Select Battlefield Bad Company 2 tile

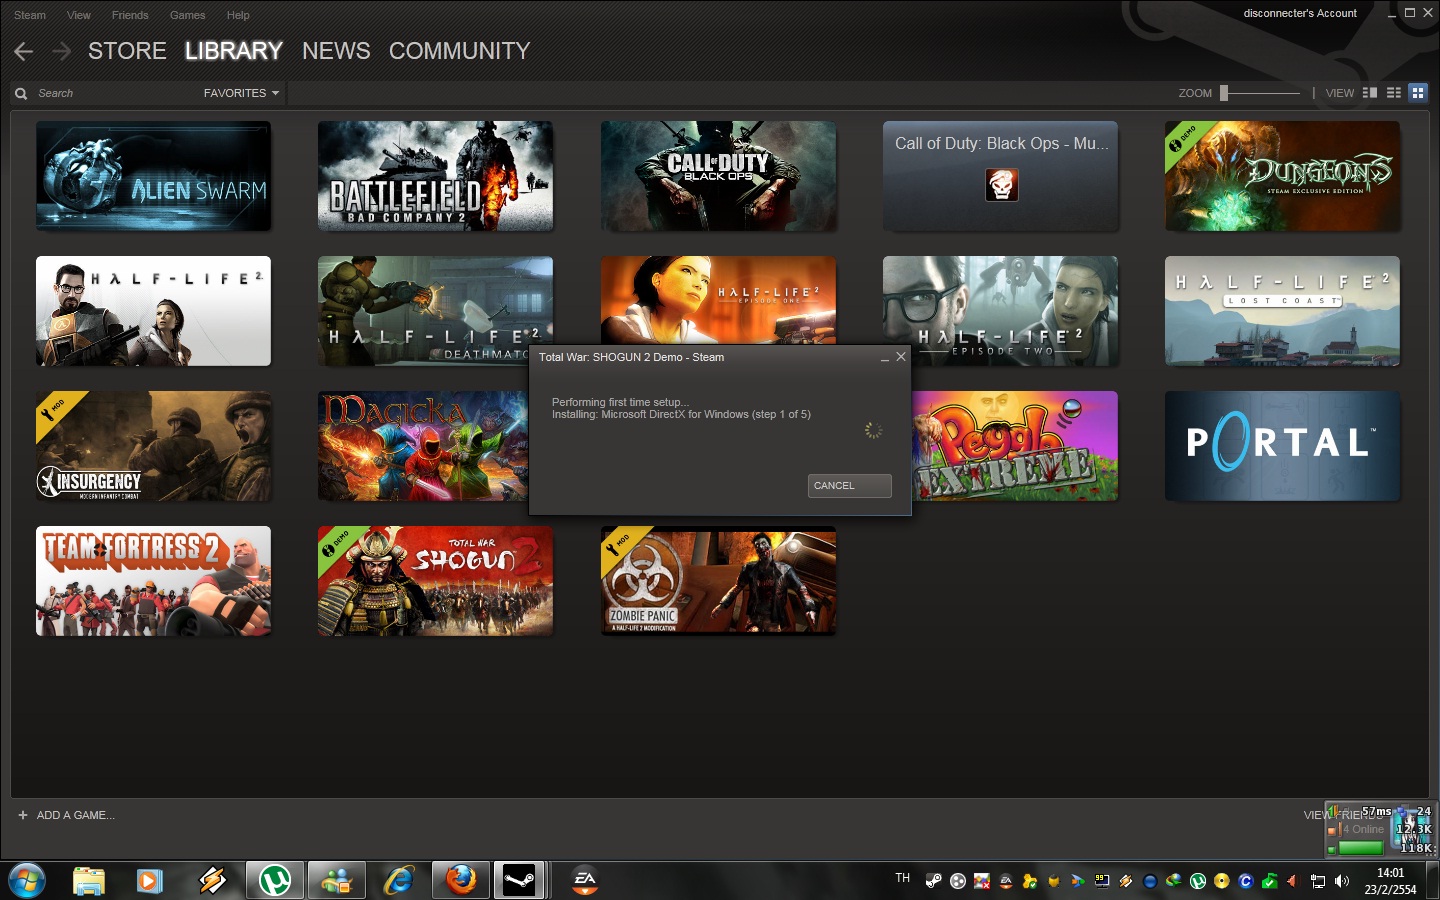point(436,176)
